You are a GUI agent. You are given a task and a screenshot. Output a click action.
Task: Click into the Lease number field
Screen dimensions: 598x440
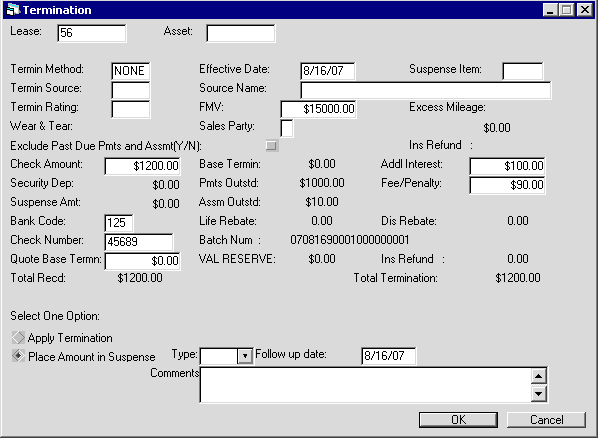[x=92, y=33]
